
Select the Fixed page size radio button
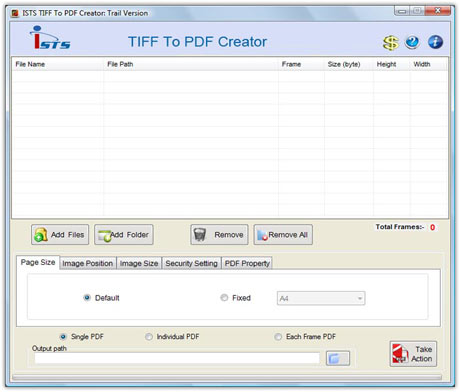coord(224,298)
